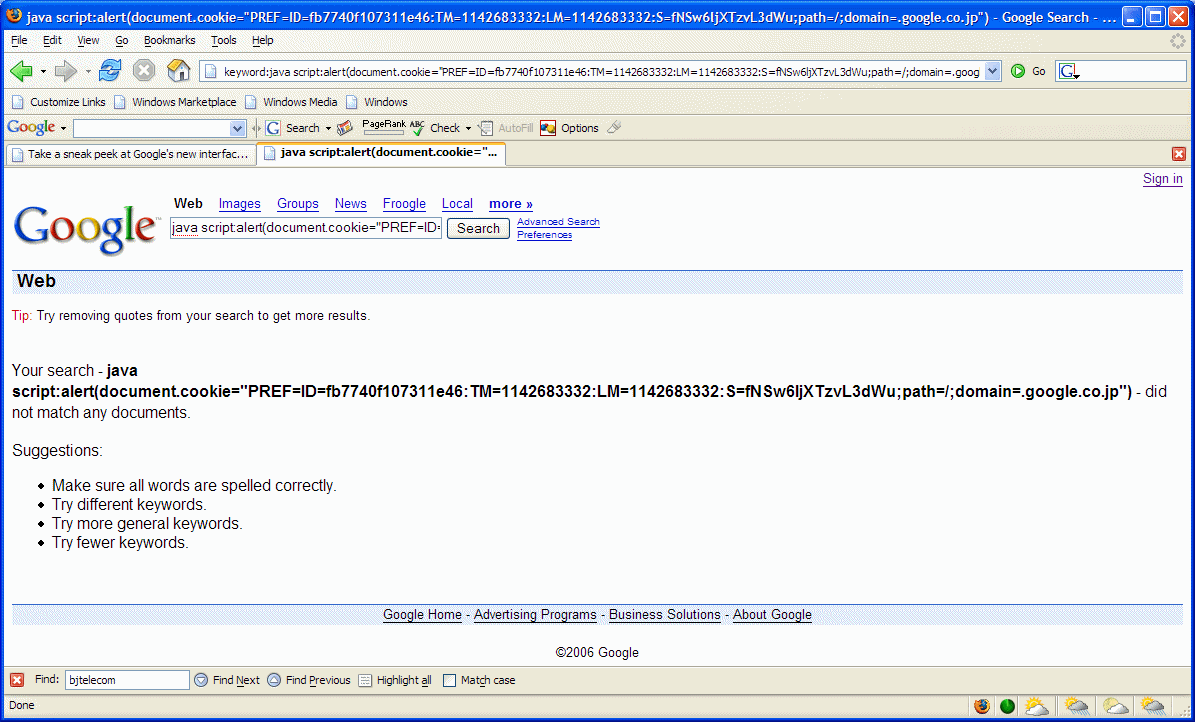Click the highlighter pen toolbar icon
1195x722 pixels.
click(614, 127)
